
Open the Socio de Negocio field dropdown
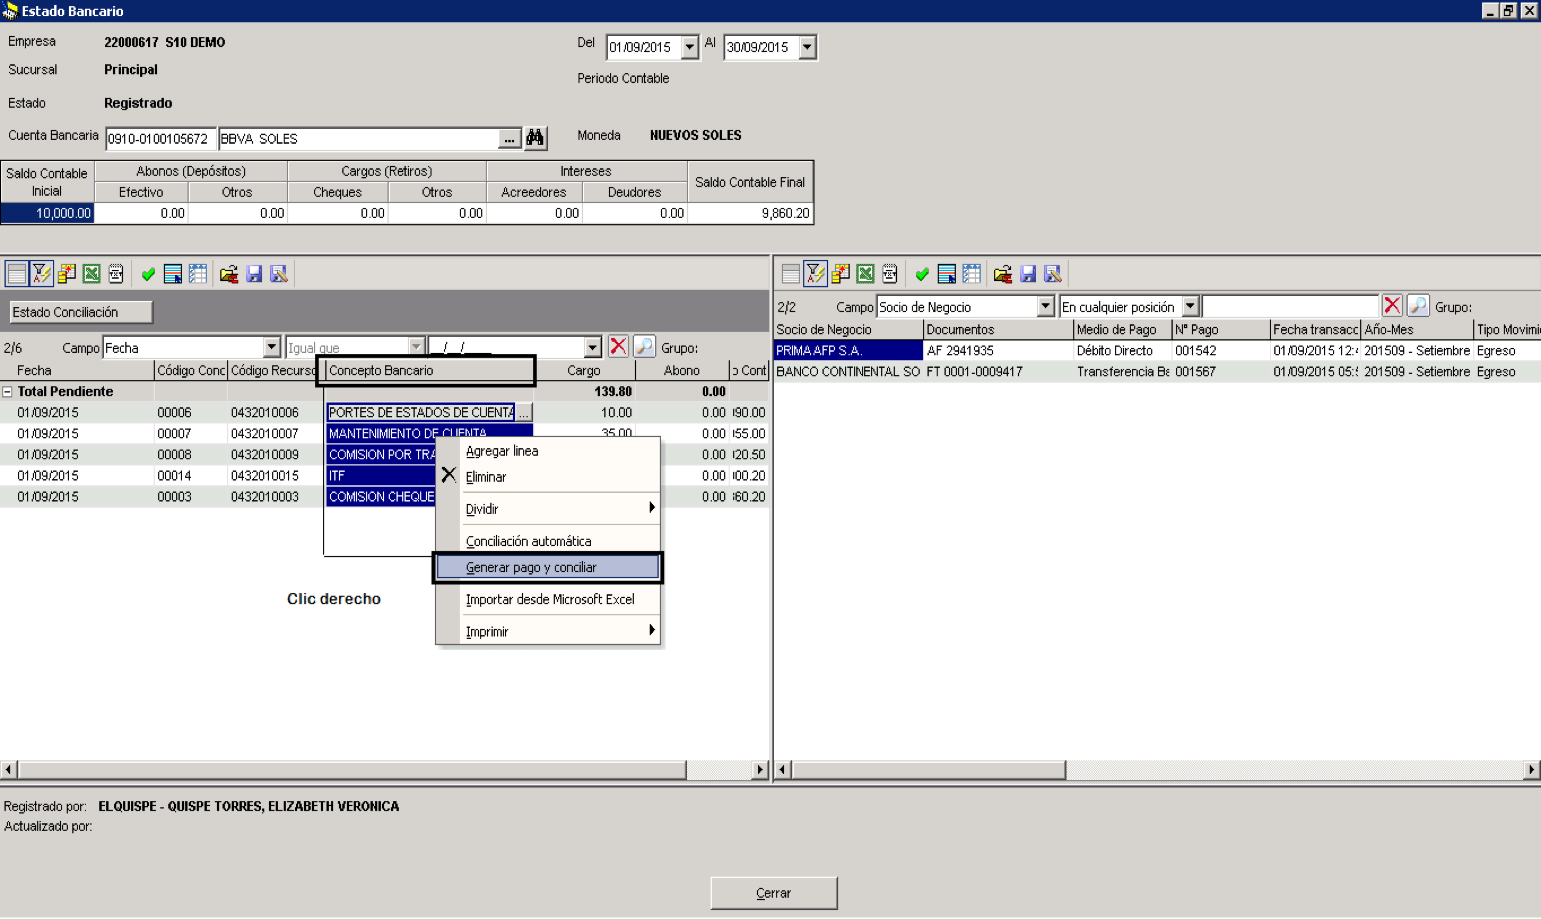tap(1046, 306)
